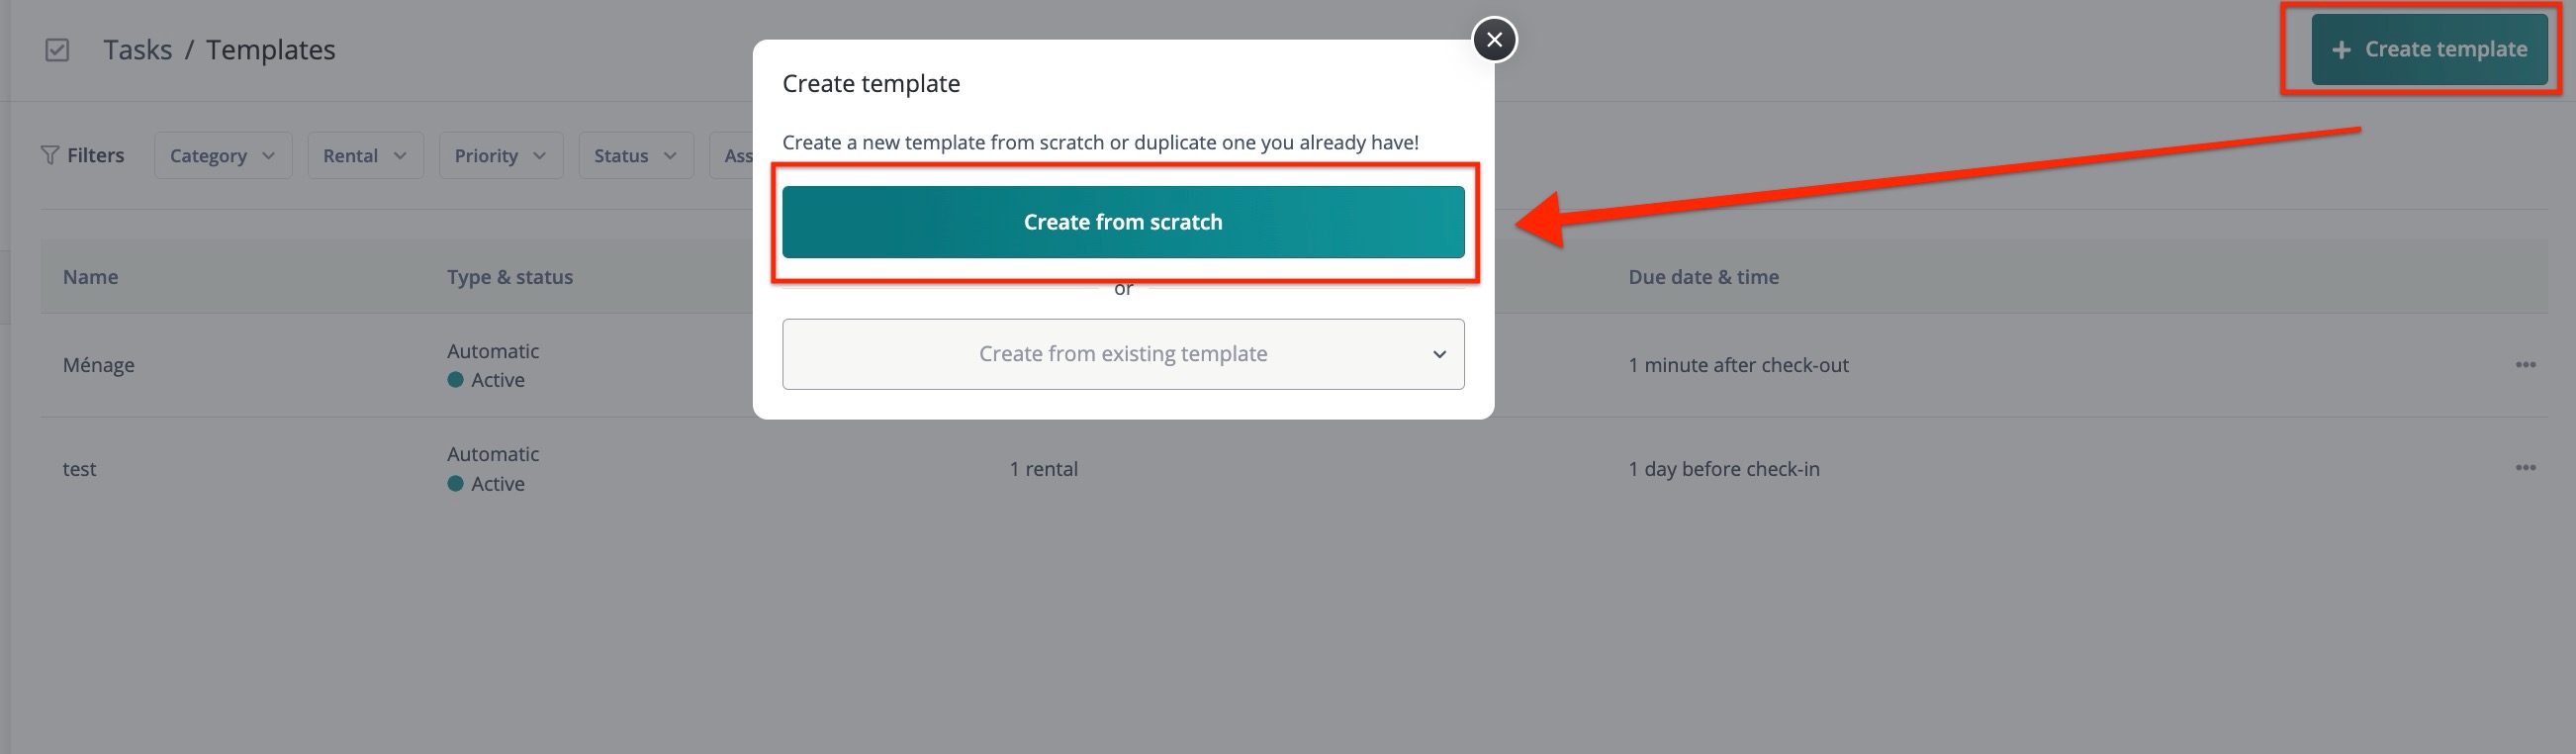Click the Templates breadcrumb item
Viewport: 2576px width, 754px height.
coord(270,50)
